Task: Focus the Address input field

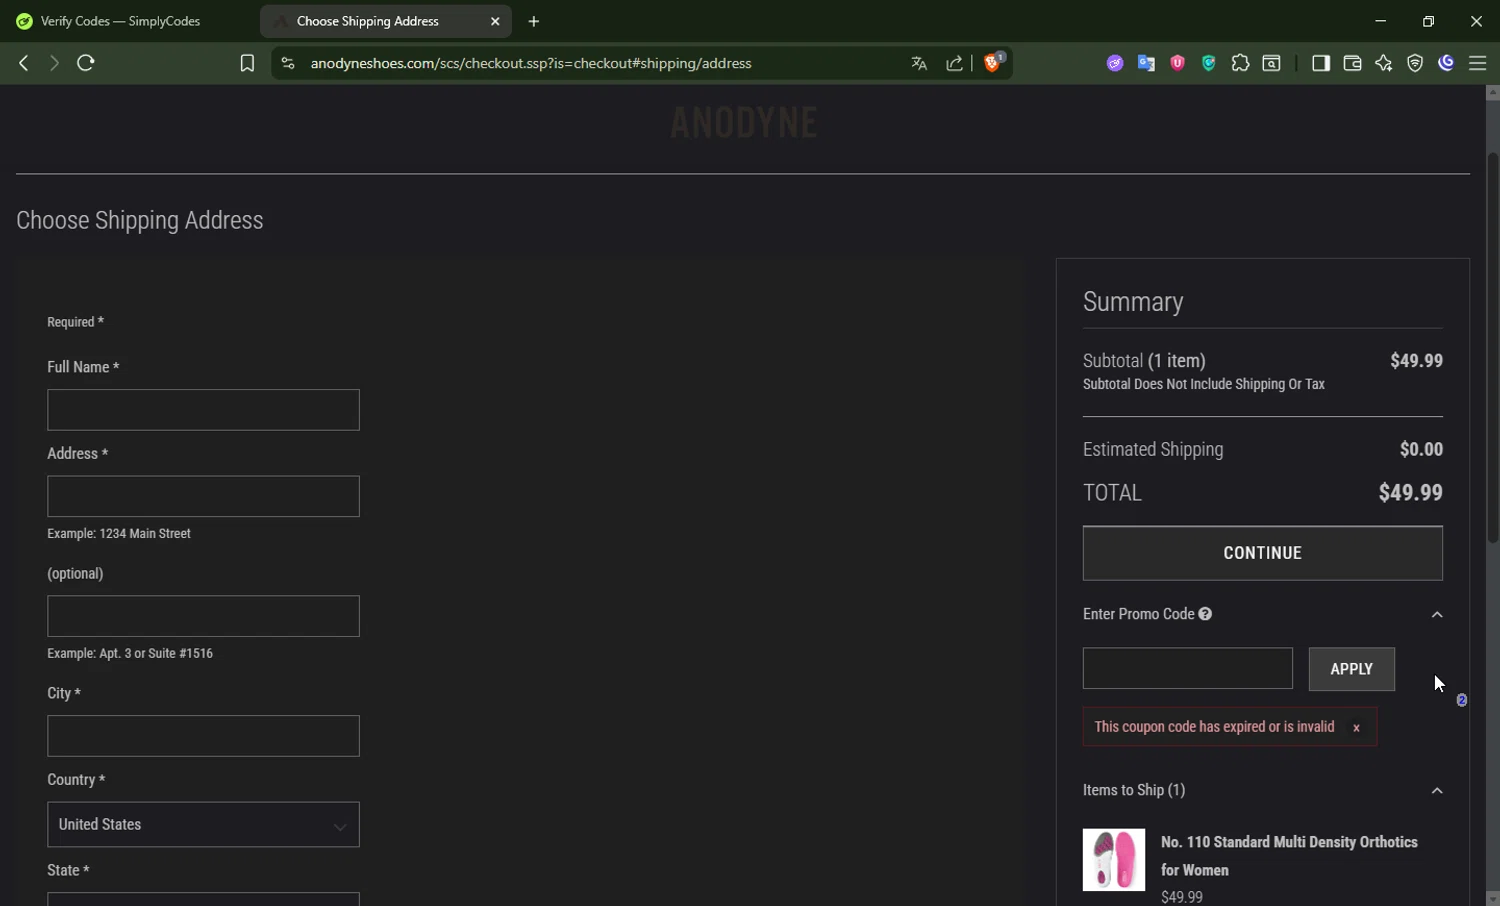Action: (x=203, y=496)
